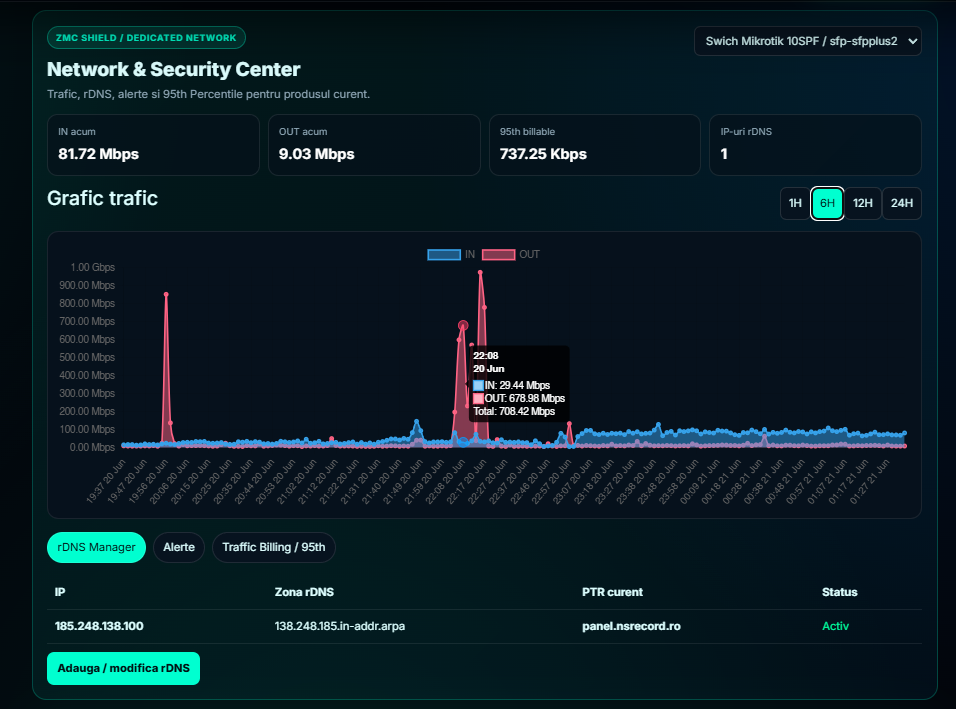Viewport: 956px width, 709px height.
Task: Click the PTR curent column header
Action: (612, 592)
